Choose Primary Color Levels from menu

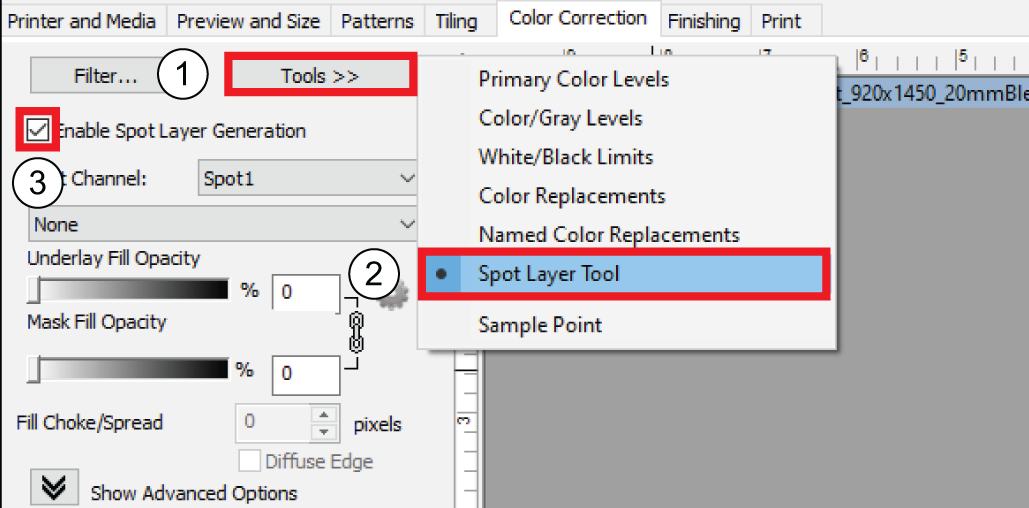pyautogui.click(x=573, y=79)
